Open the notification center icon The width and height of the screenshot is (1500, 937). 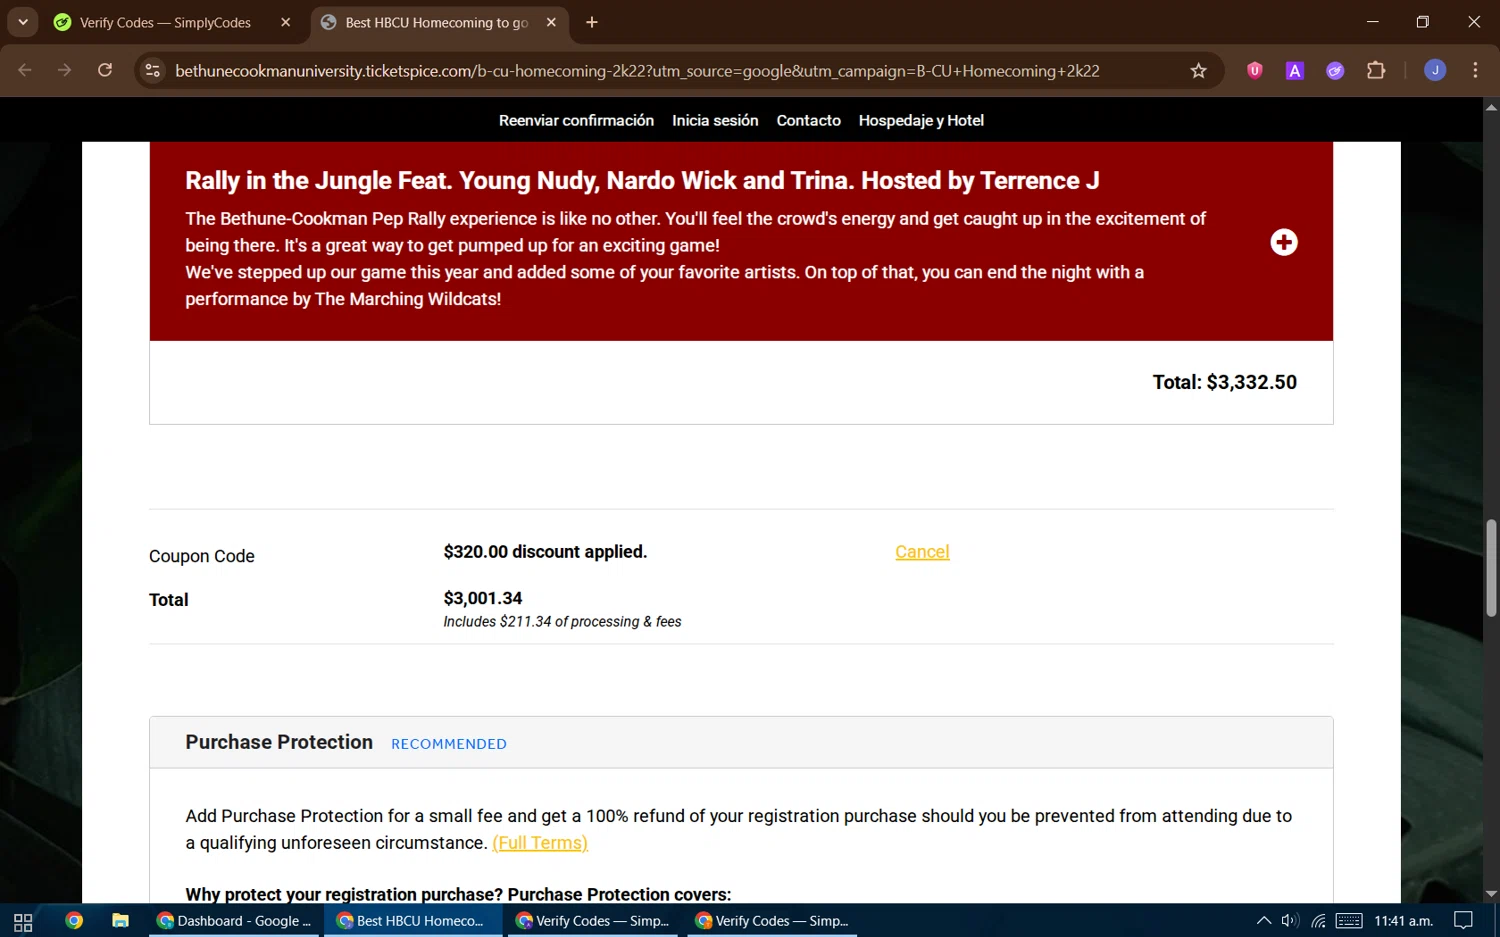1463,921
